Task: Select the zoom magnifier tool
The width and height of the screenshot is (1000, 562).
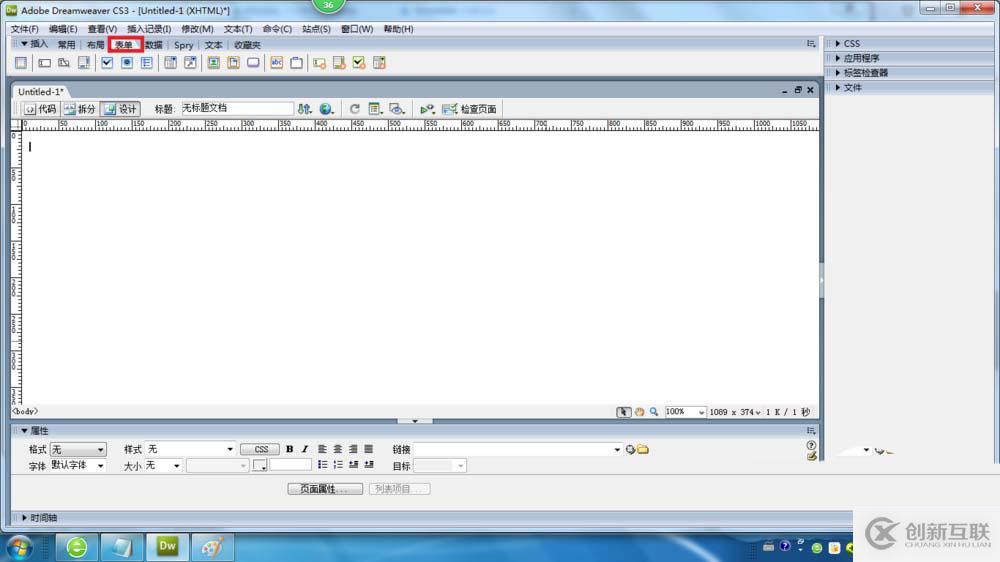Action: click(x=654, y=412)
